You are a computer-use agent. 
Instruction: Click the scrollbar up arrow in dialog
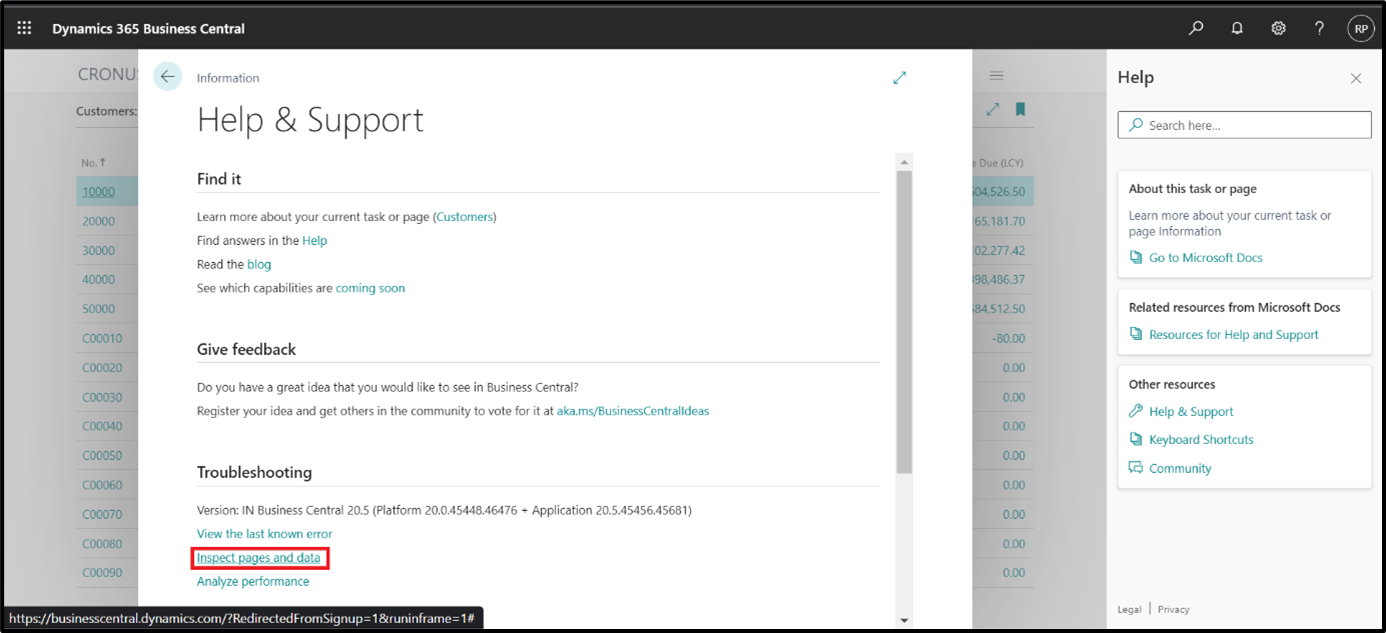[904, 162]
